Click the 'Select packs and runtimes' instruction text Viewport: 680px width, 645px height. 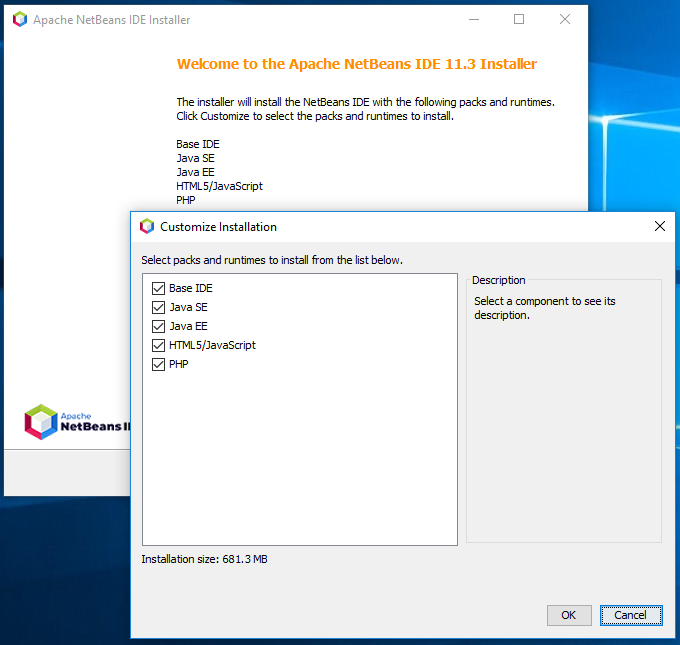[272, 260]
